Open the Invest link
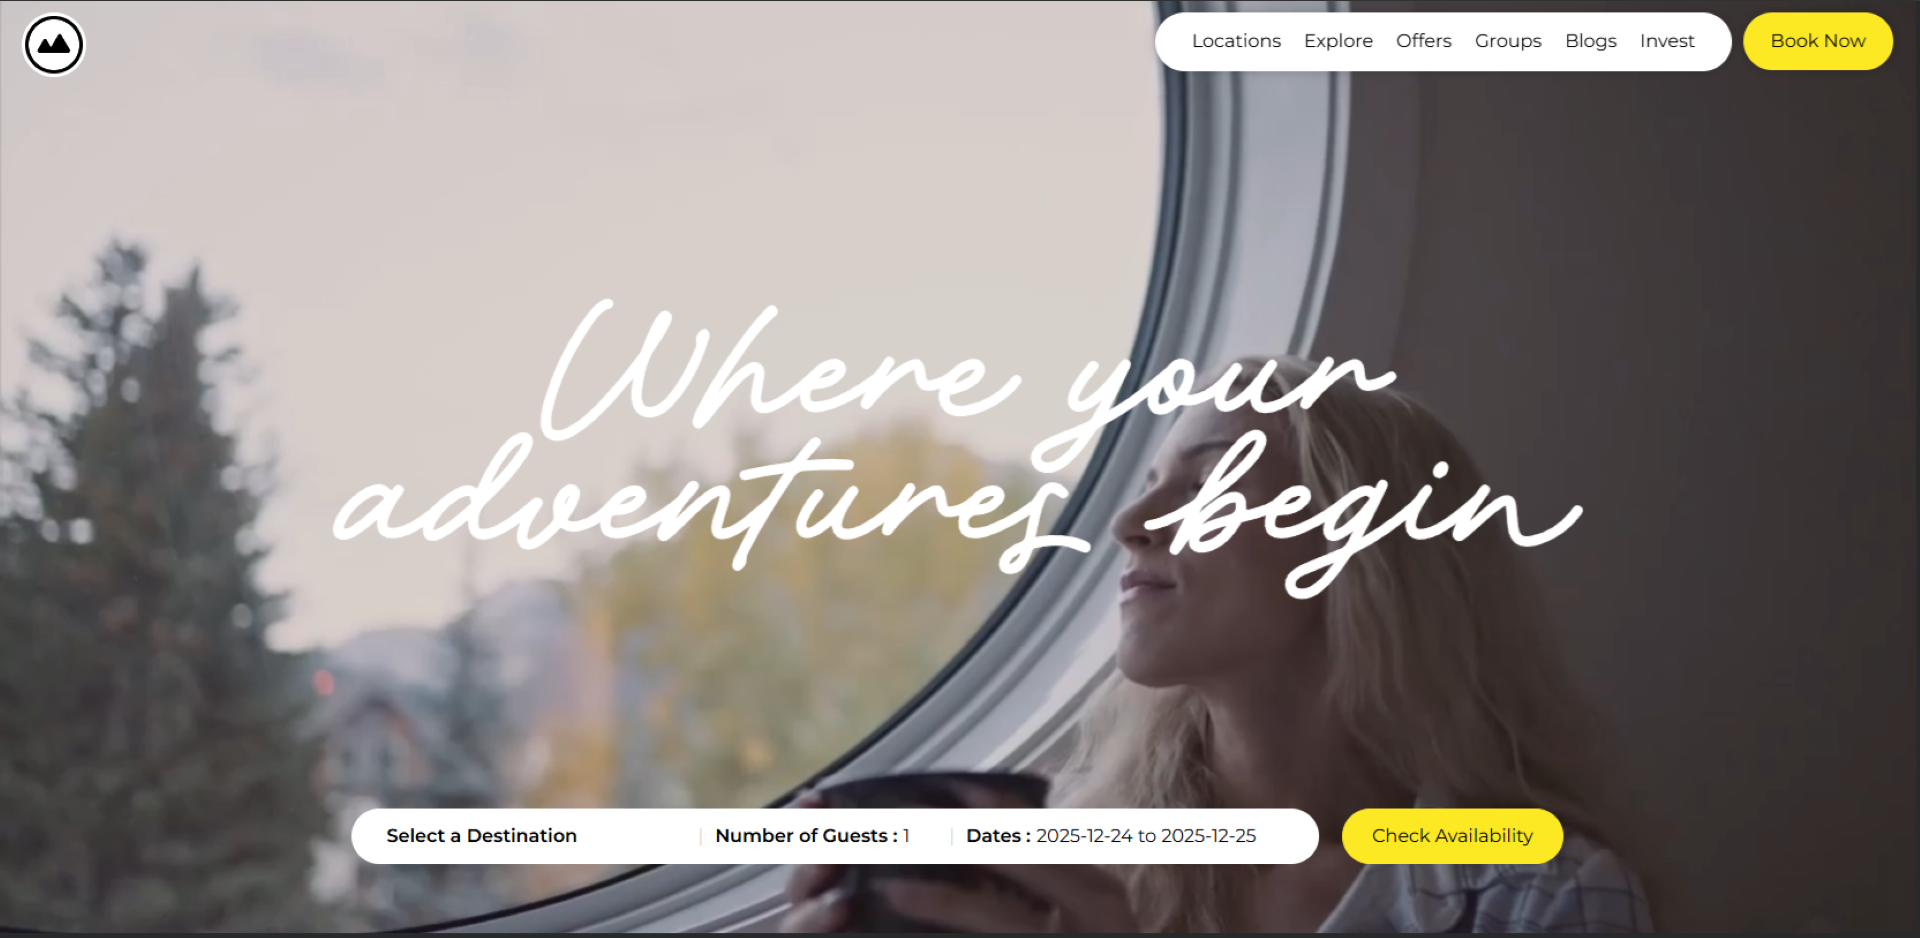The width and height of the screenshot is (1920, 938). point(1667,41)
